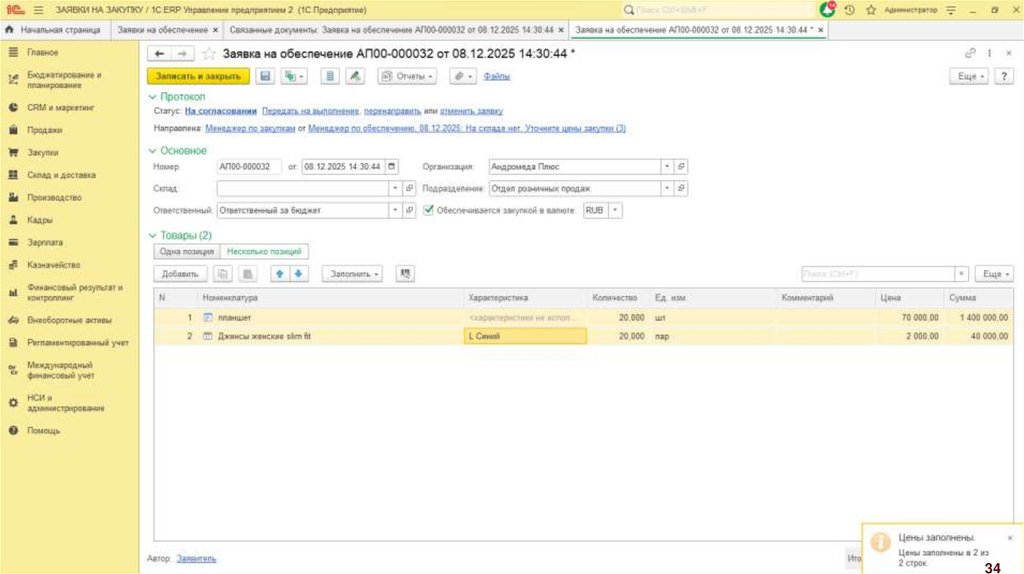
Task: Open the three-dots form menu icon
Action: coord(989,54)
